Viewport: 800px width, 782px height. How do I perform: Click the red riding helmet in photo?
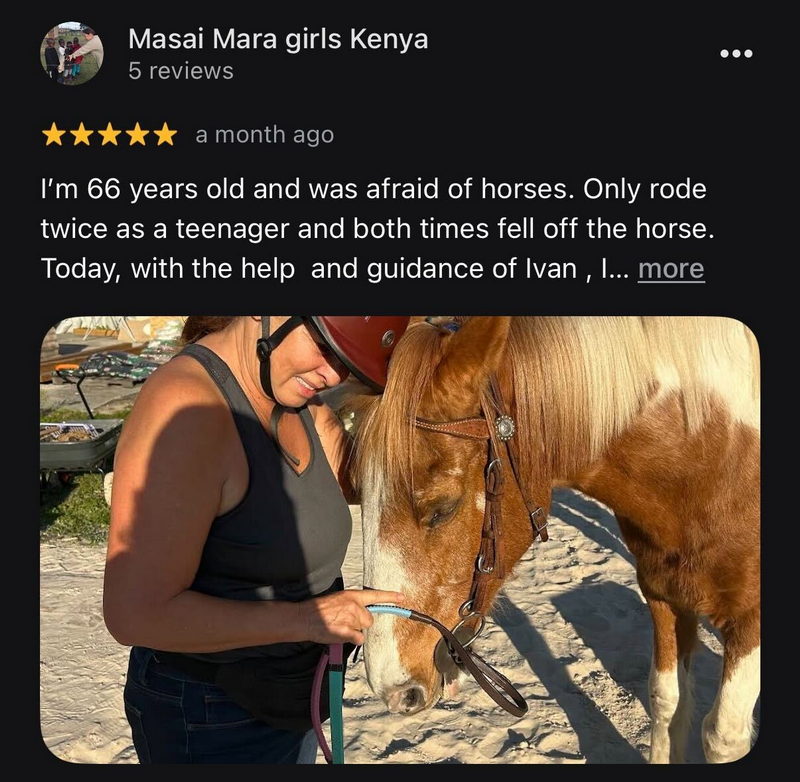pyautogui.click(x=362, y=347)
